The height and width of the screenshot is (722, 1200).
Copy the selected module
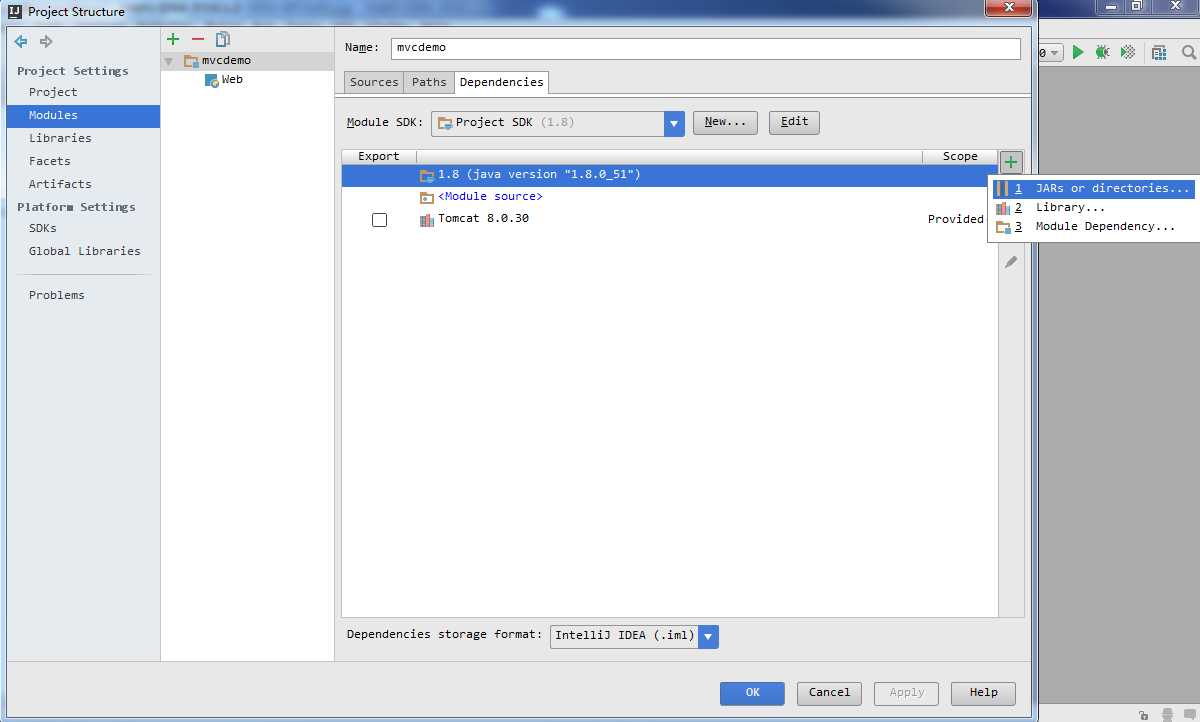[x=223, y=39]
